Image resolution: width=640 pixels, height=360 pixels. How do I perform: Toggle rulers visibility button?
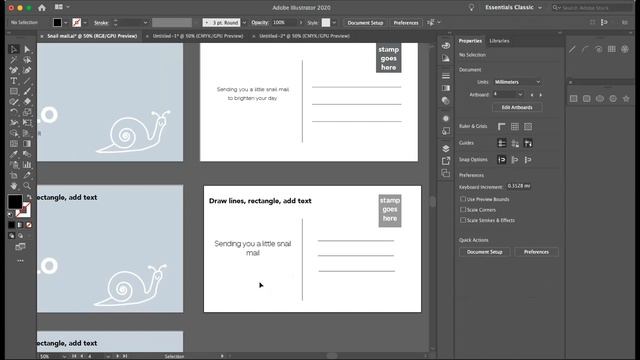[x=502, y=127]
